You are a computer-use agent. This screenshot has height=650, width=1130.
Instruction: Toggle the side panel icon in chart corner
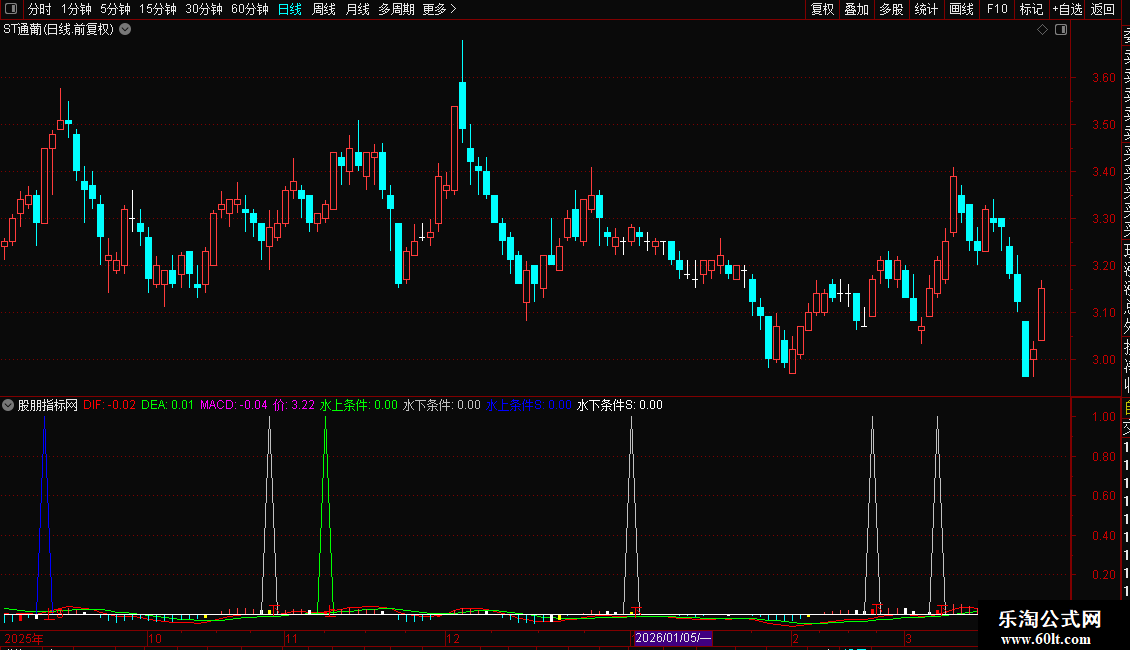click(1061, 30)
